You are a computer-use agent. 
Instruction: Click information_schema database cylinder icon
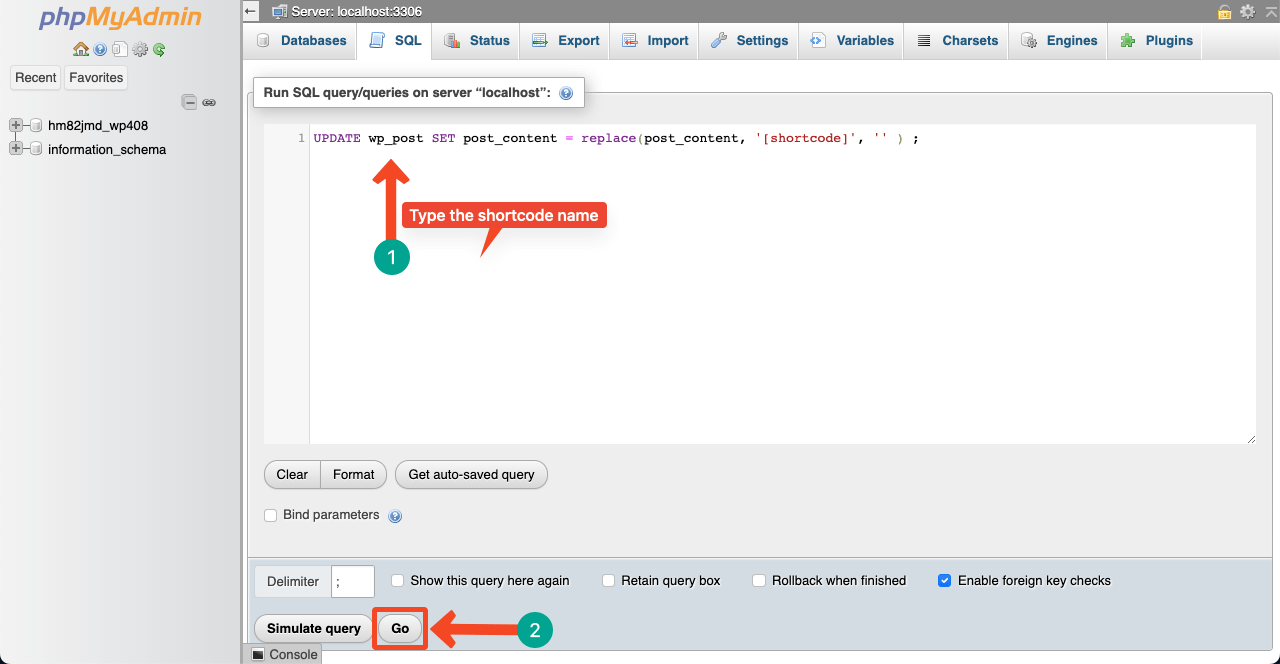pyautogui.click(x=36, y=149)
